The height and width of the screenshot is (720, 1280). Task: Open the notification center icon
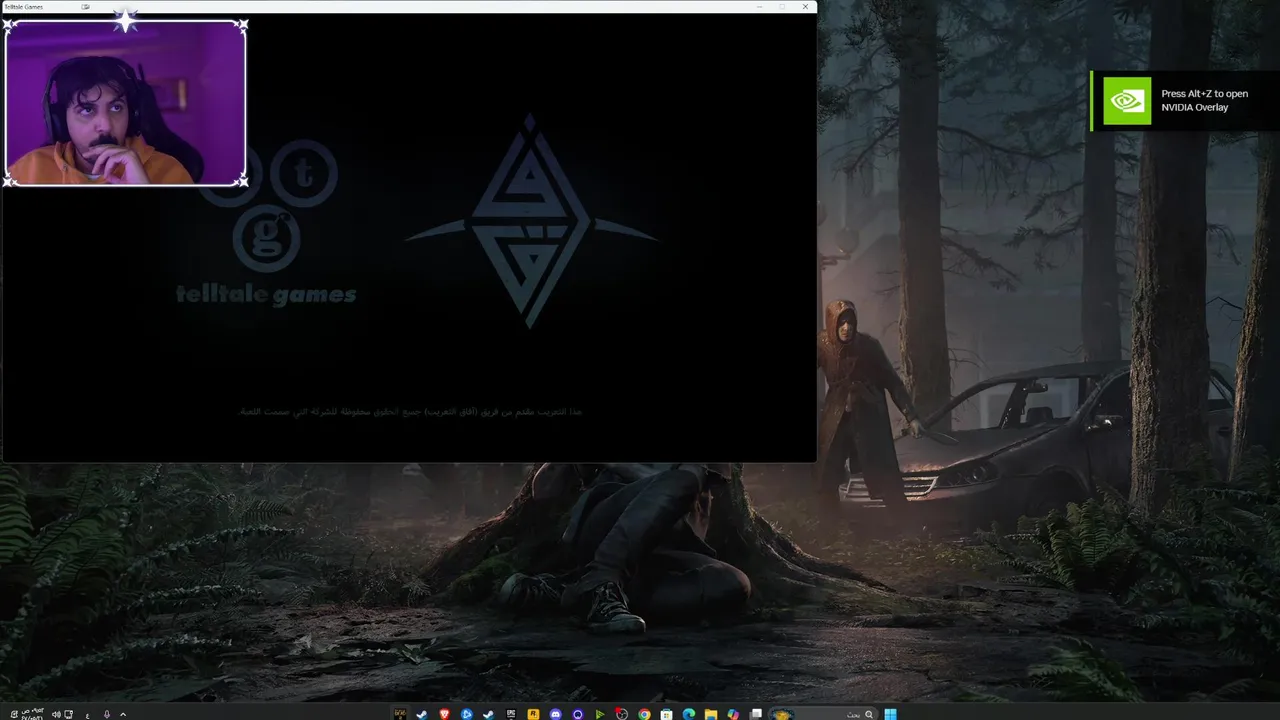[14, 714]
